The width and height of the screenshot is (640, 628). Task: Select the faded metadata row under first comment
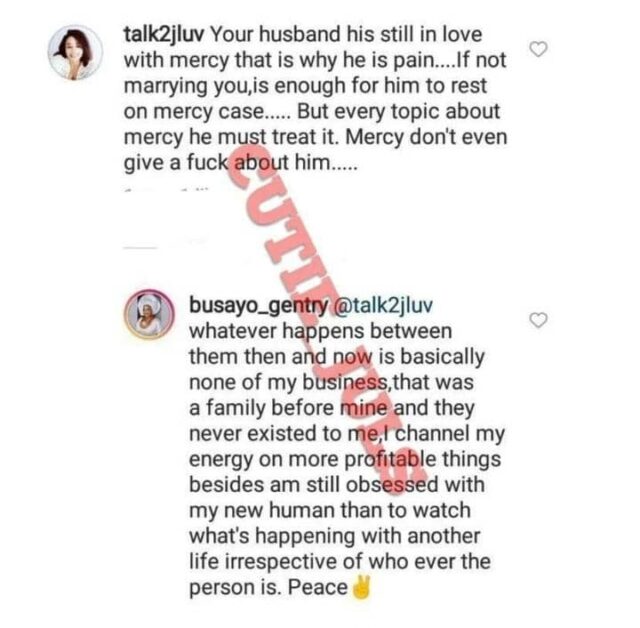coord(167,190)
